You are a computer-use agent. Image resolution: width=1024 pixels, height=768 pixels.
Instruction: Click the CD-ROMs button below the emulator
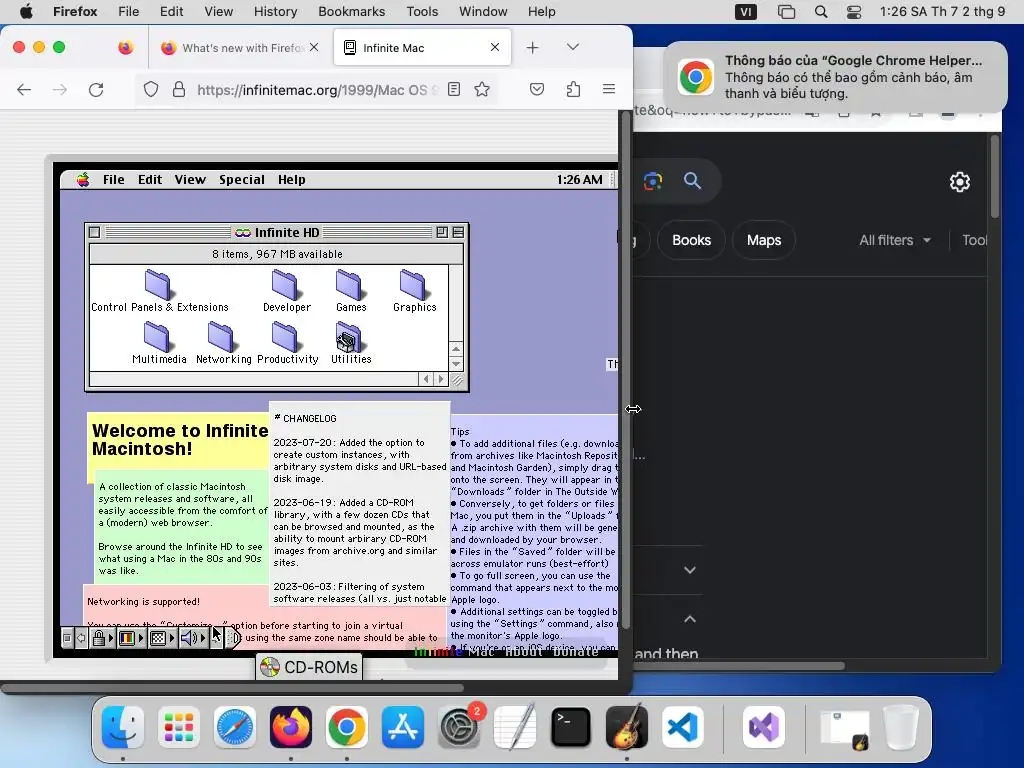pyautogui.click(x=309, y=667)
